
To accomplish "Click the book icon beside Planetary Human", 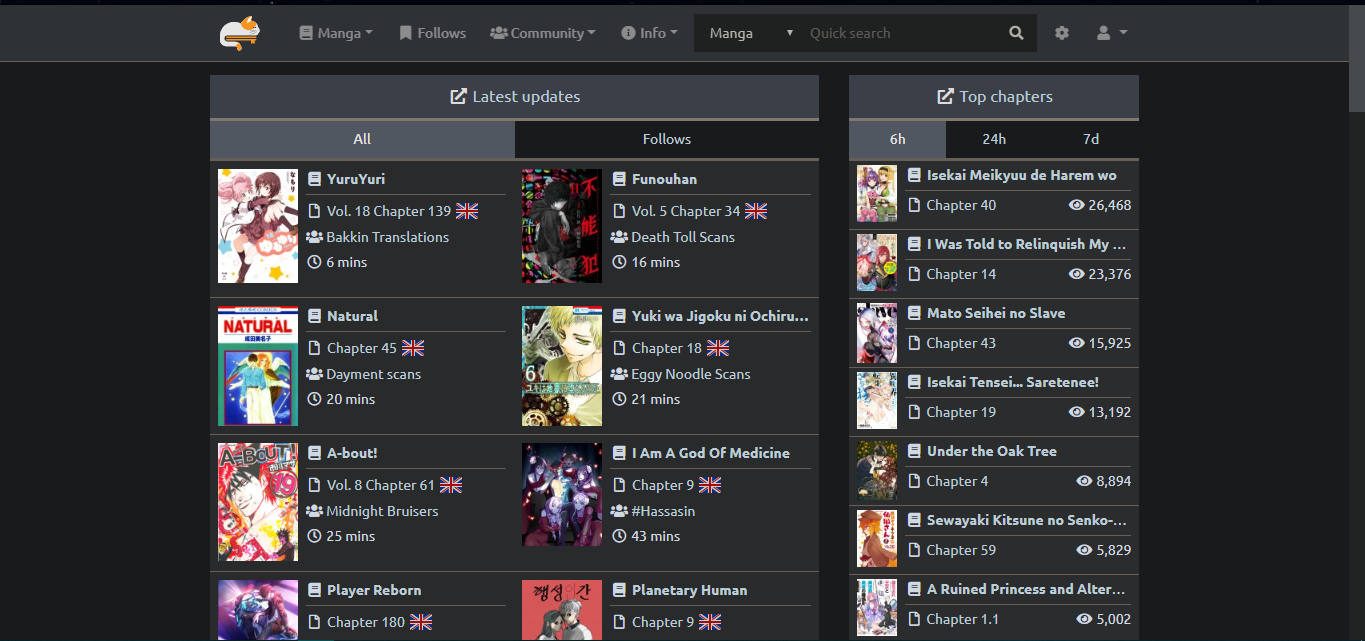I will tap(619, 590).
